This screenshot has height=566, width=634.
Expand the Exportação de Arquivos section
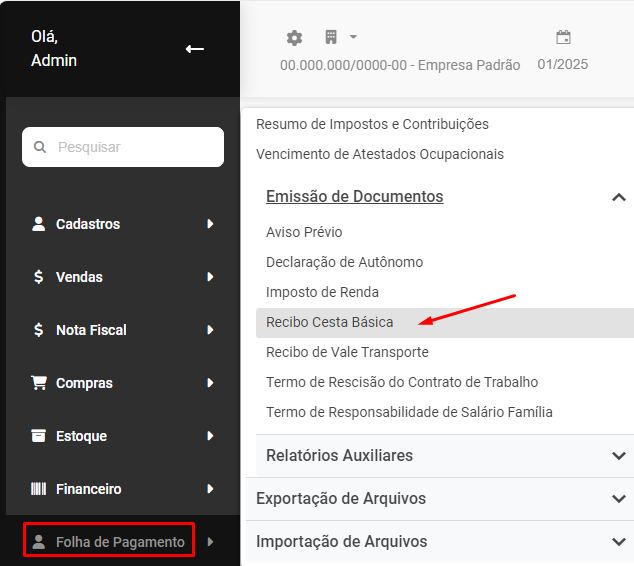(x=618, y=499)
